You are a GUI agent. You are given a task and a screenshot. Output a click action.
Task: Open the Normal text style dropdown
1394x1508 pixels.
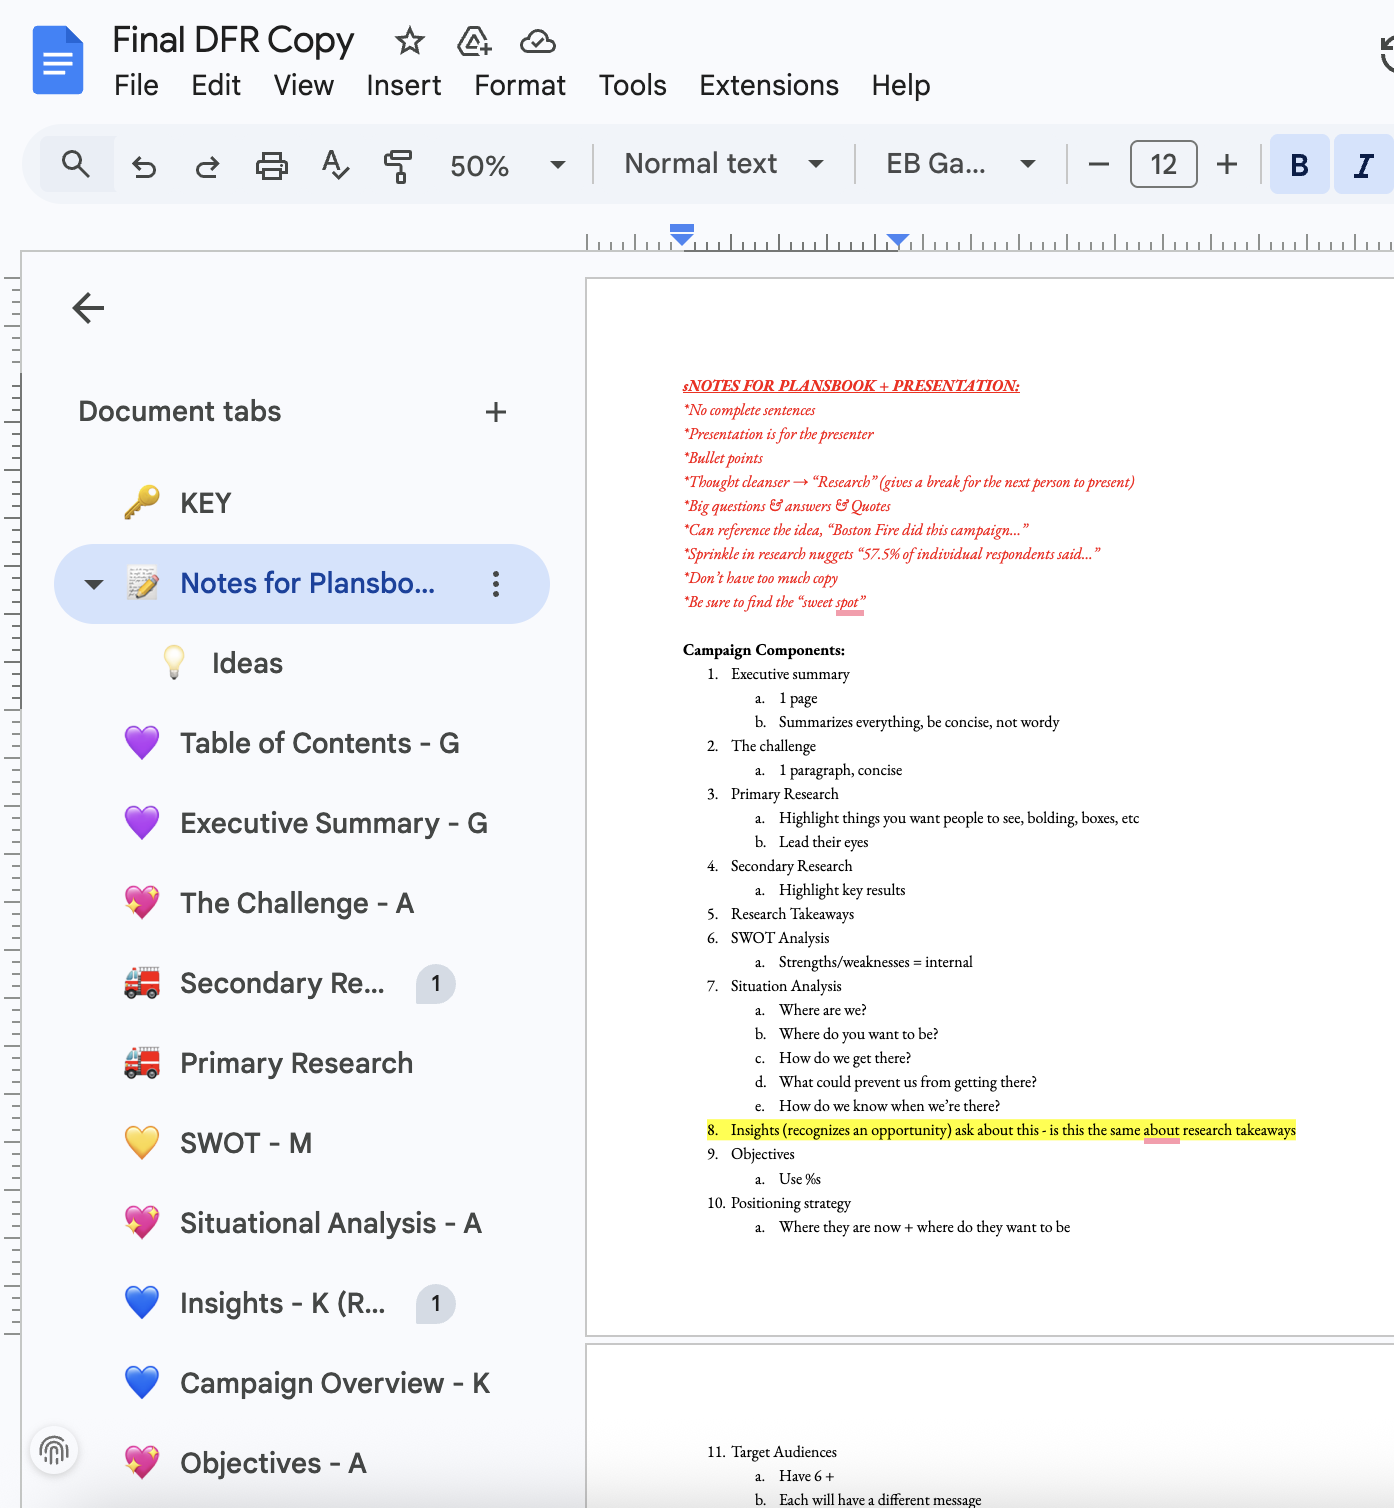point(724,164)
